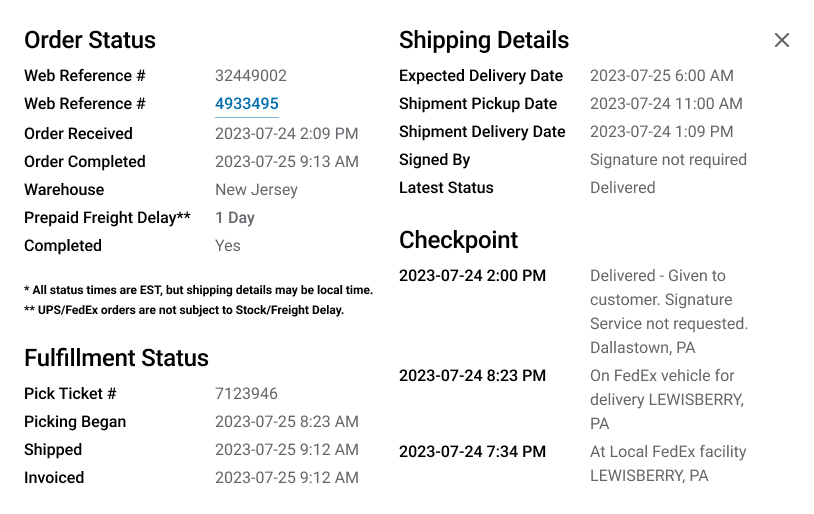This screenshot has width=814, height=514.
Task: Select the New Jersey warehouse value
Action: tap(256, 190)
